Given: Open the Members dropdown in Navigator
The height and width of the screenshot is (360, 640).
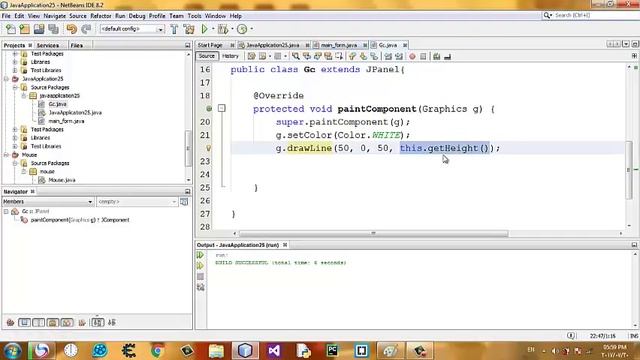Looking at the screenshot, I should [x=48, y=202].
